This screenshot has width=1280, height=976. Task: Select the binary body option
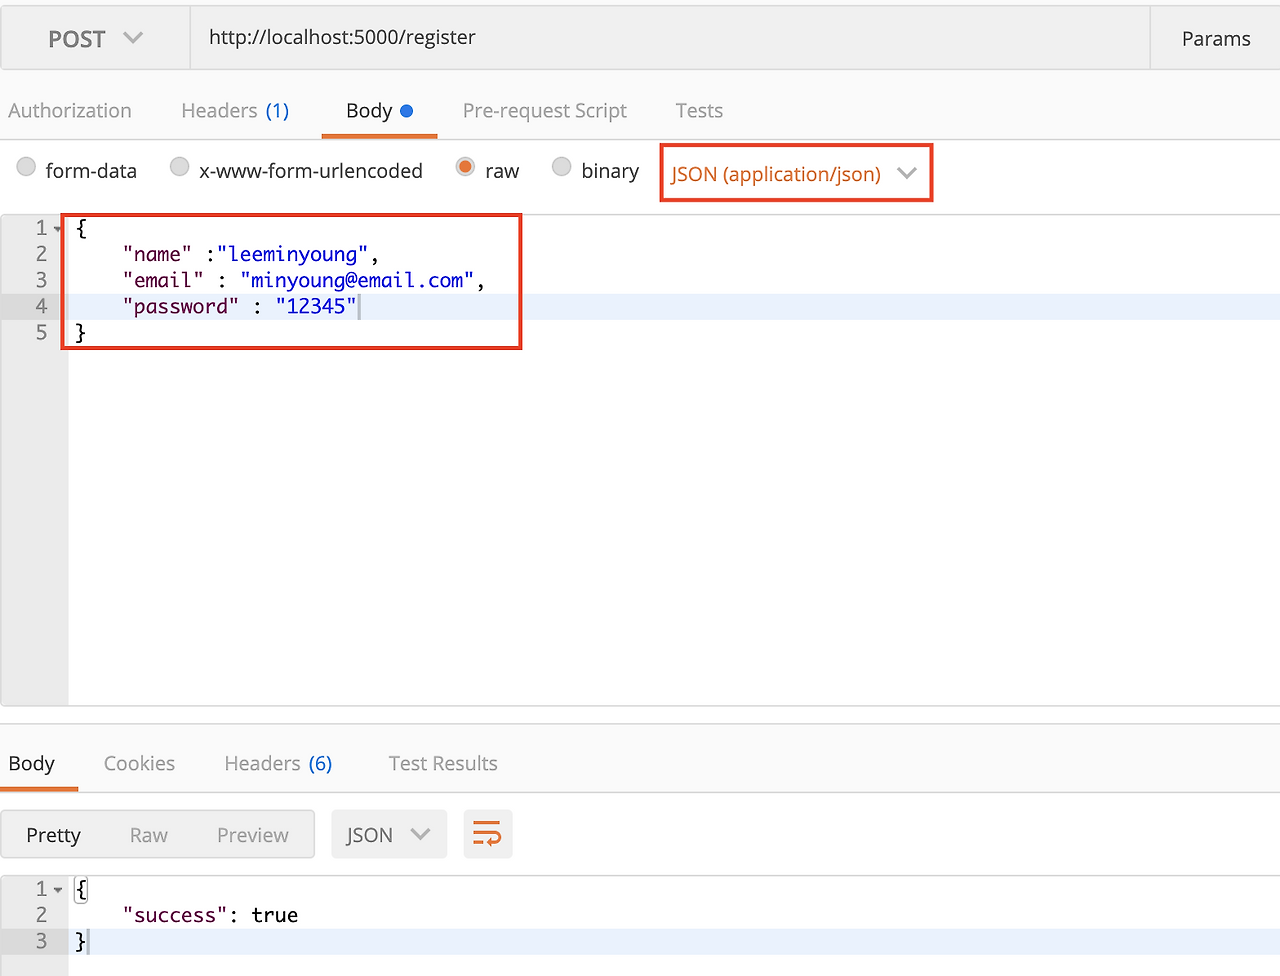[x=561, y=169]
